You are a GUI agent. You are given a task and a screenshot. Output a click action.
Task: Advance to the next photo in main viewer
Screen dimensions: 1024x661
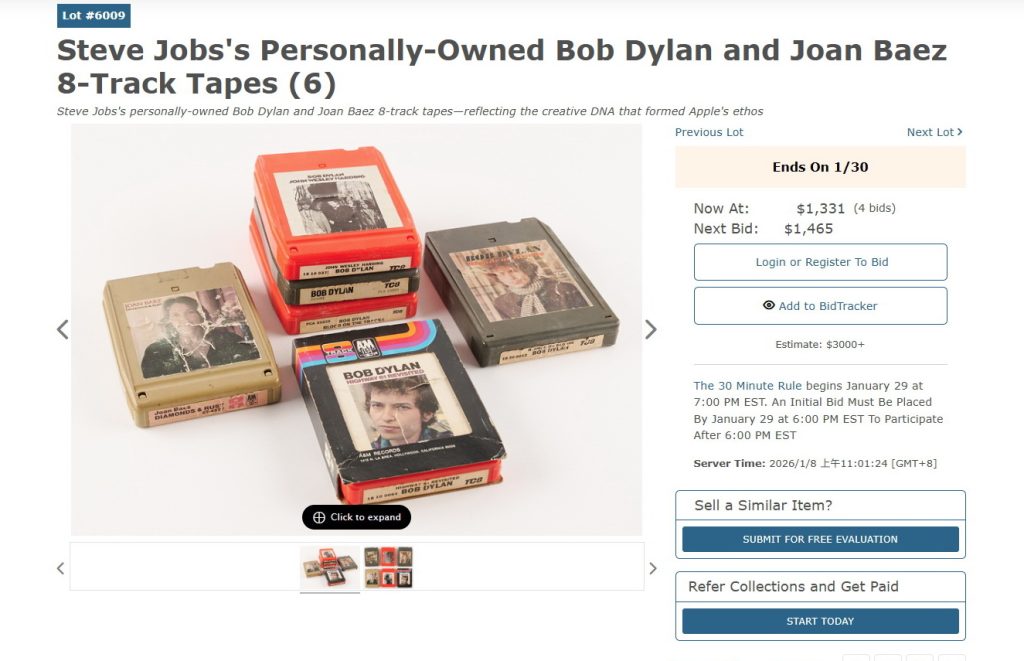[x=650, y=329]
